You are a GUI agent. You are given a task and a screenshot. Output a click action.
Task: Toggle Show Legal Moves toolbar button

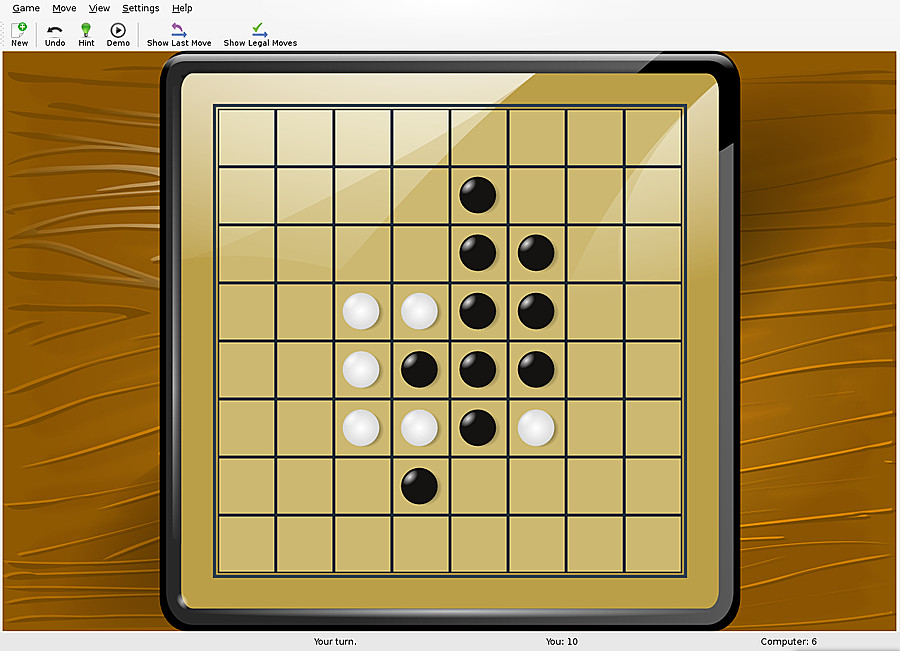260,35
